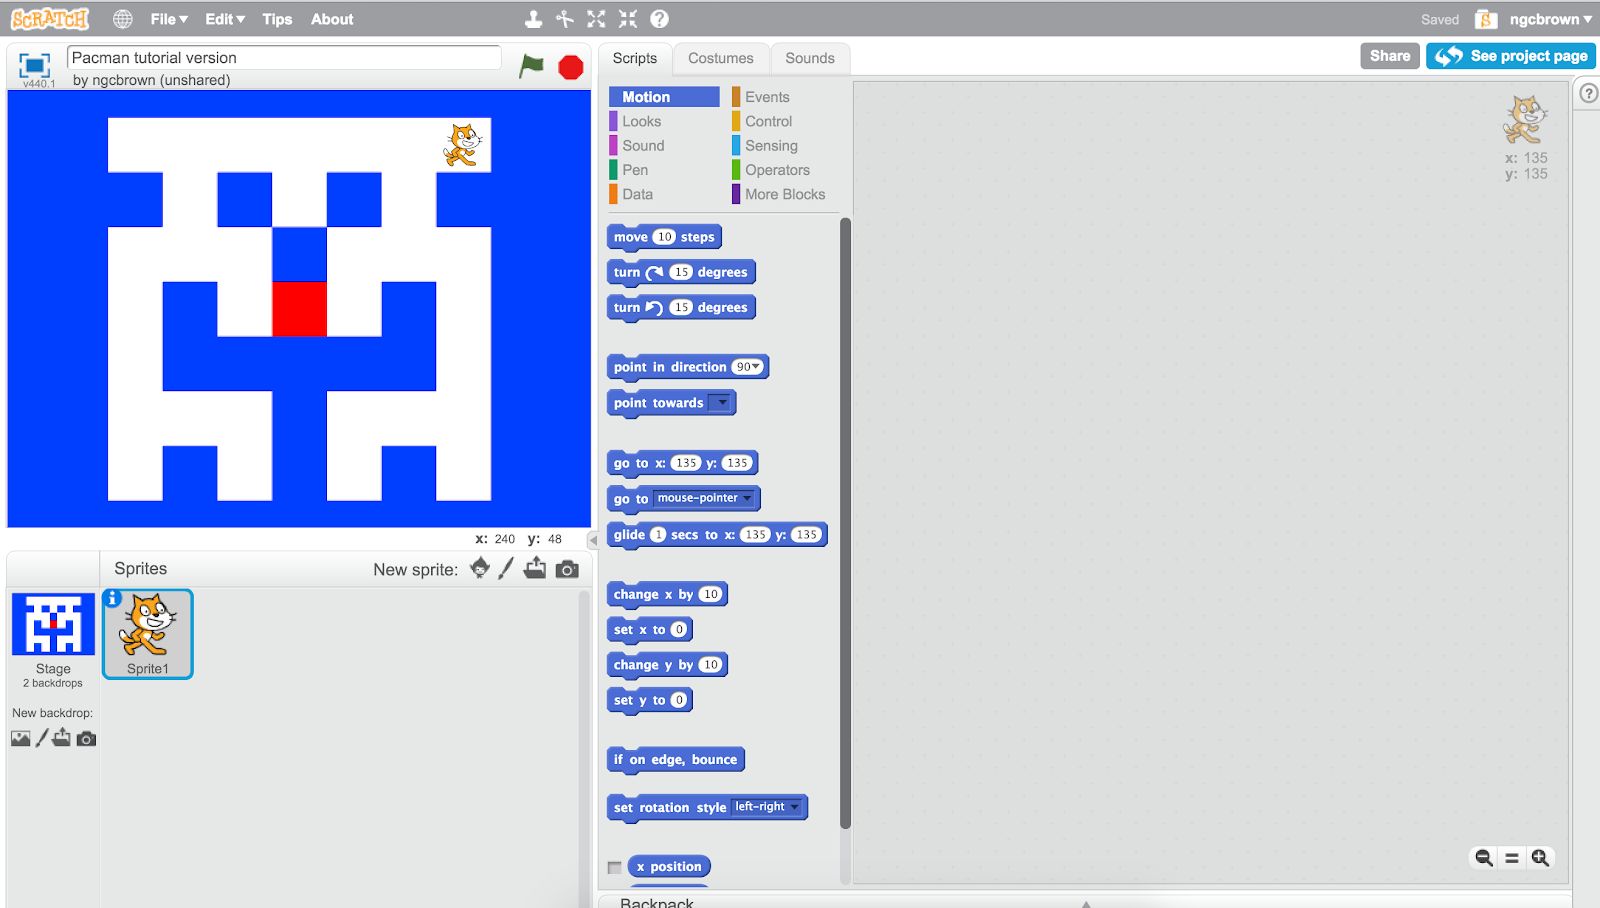Image resolution: width=1600 pixels, height=908 pixels.
Task: Open Sprite1 info button
Action: [112, 598]
